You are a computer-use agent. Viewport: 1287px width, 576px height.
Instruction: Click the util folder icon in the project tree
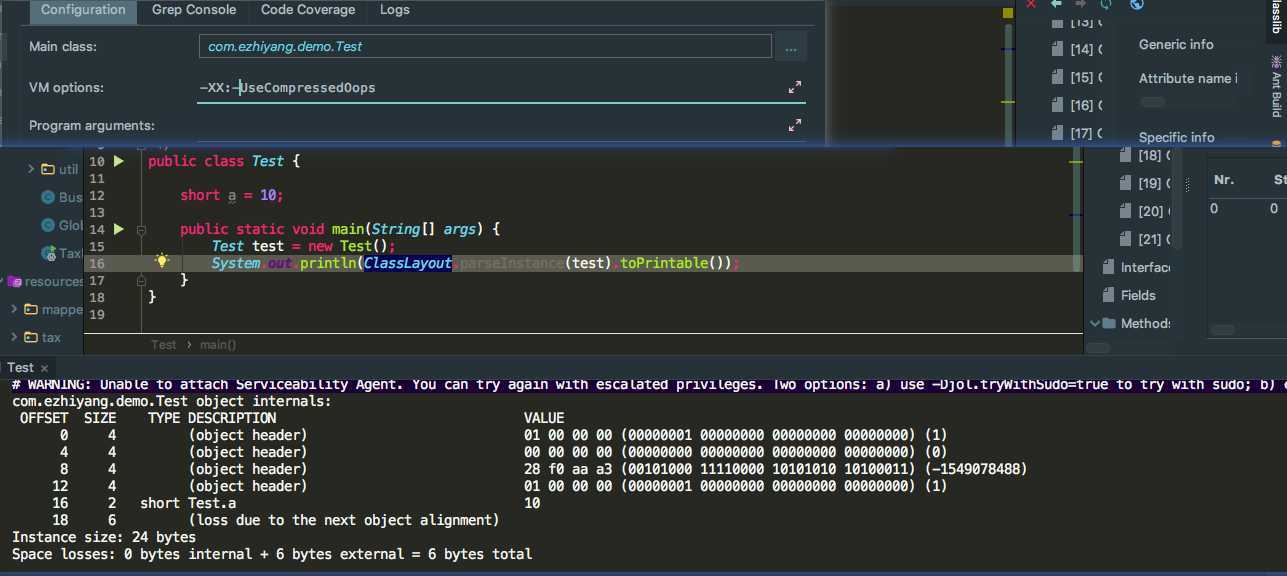(x=48, y=169)
